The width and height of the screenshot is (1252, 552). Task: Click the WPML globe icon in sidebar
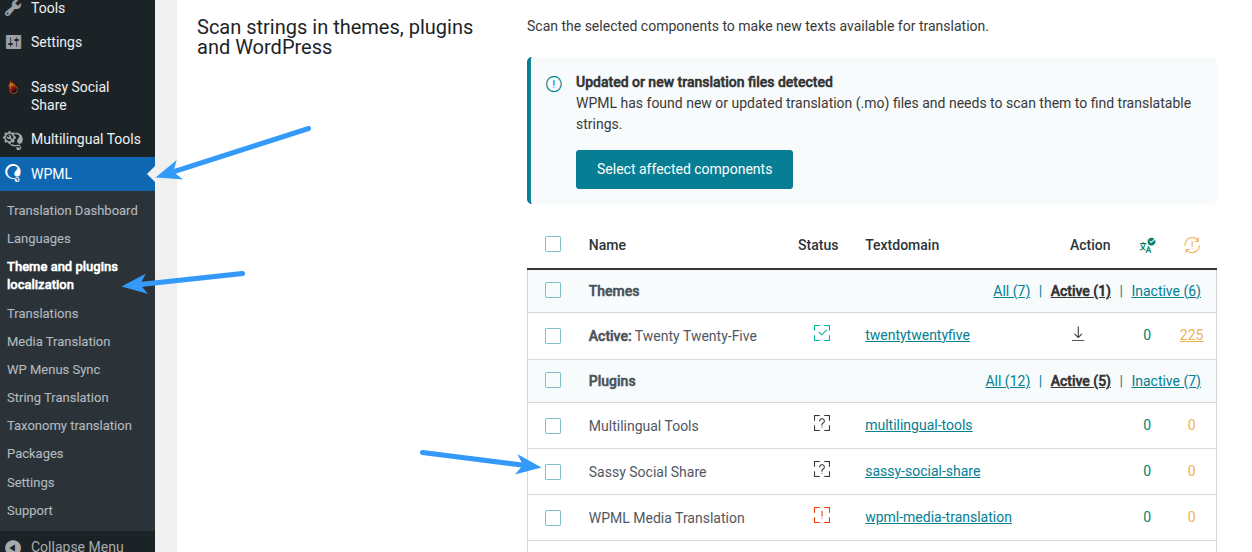click(x=13, y=174)
